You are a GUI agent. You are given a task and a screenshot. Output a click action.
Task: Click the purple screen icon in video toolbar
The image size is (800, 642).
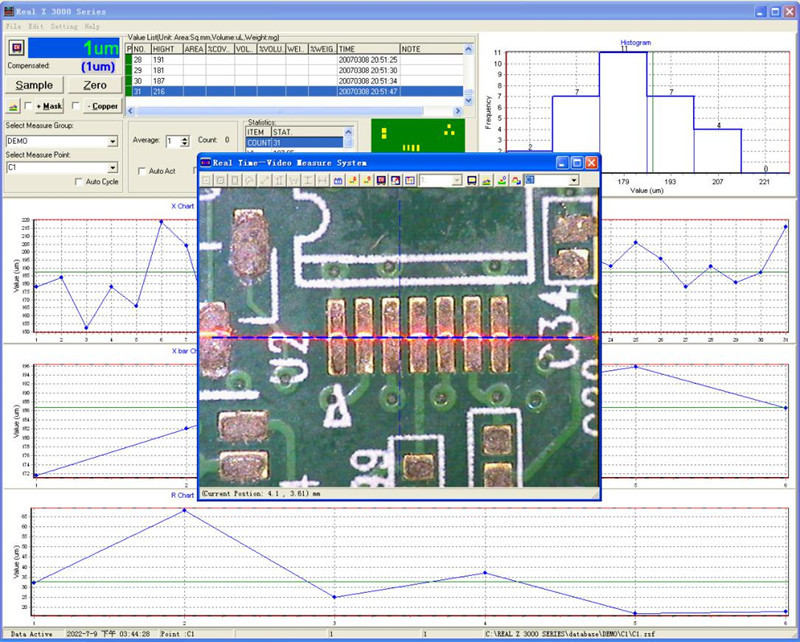click(x=381, y=180)
